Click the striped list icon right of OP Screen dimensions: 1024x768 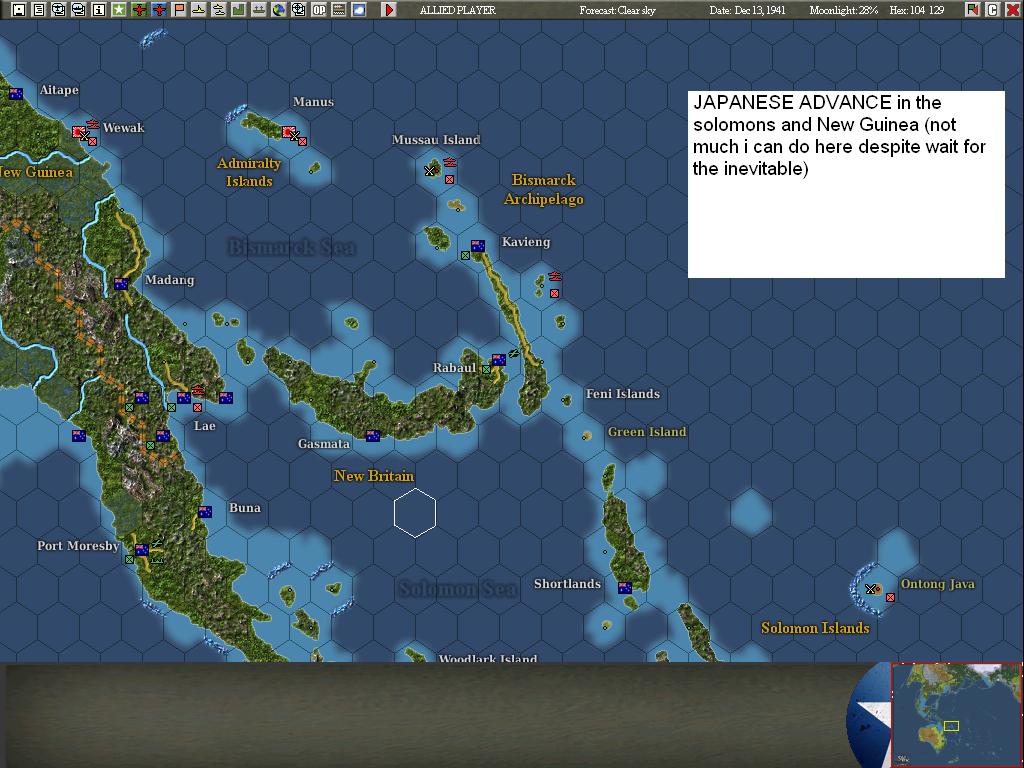339,10
